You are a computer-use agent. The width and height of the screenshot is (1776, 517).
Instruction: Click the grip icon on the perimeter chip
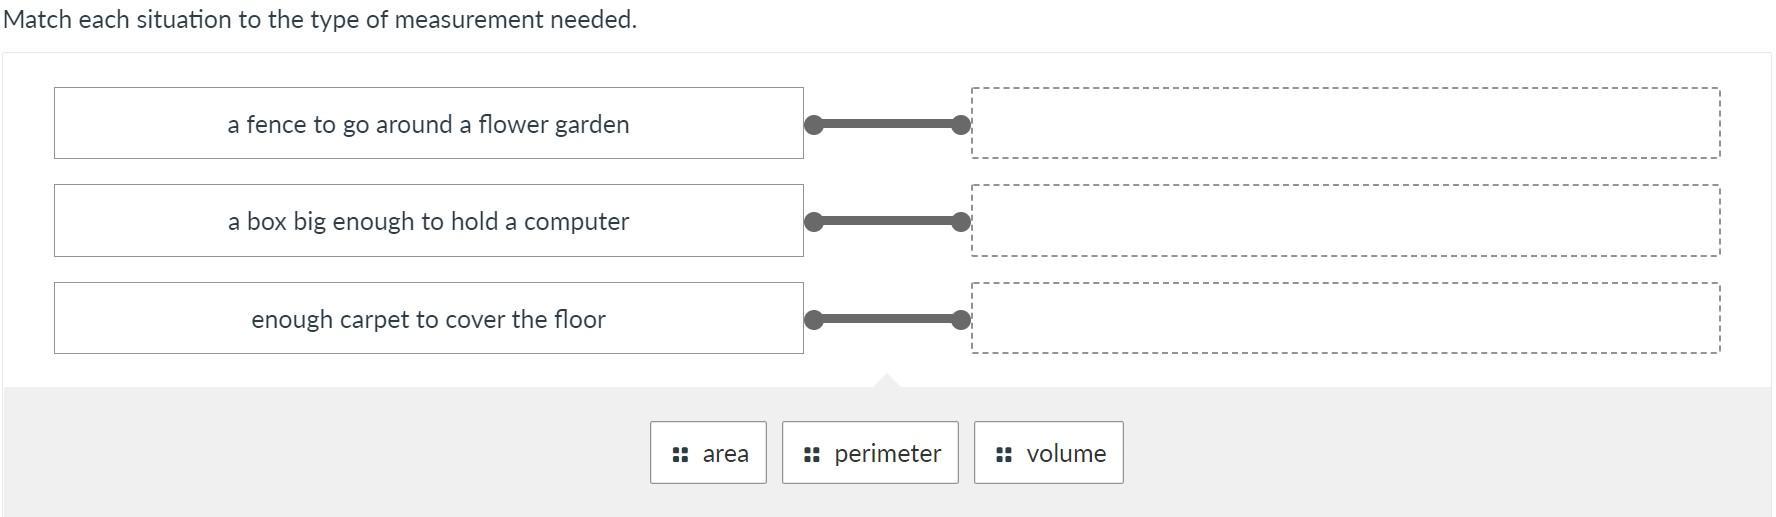coord(812,454)
